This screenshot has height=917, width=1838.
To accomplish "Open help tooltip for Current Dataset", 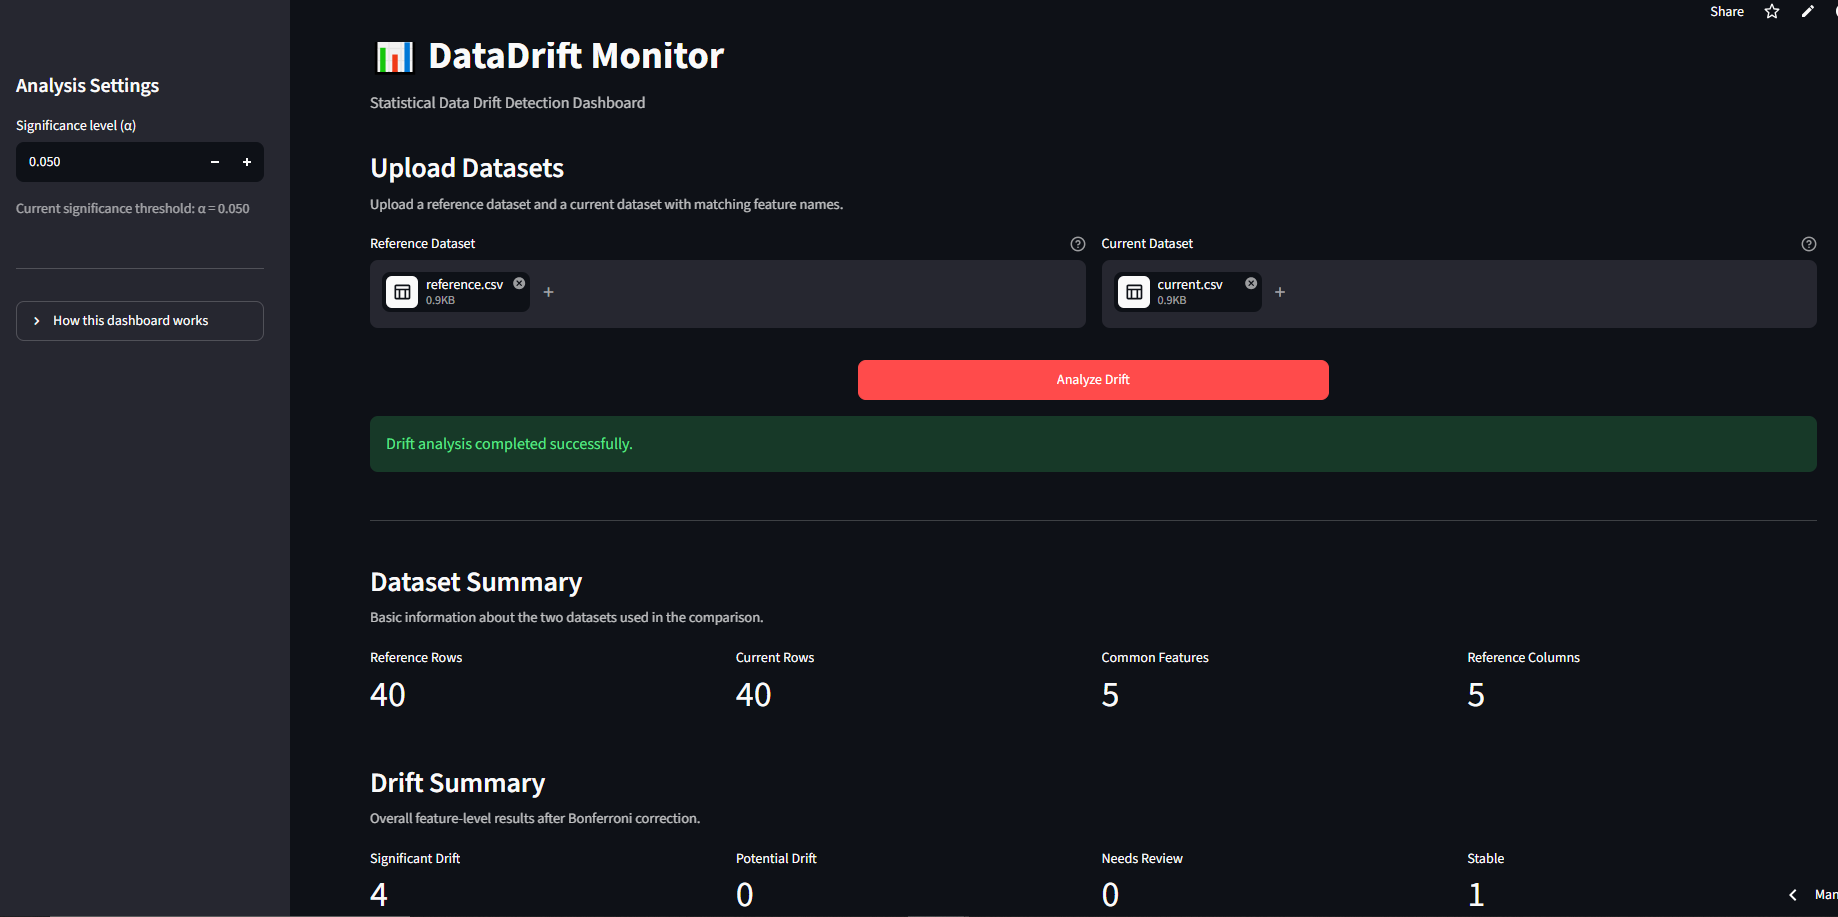I will [1809, 244].
